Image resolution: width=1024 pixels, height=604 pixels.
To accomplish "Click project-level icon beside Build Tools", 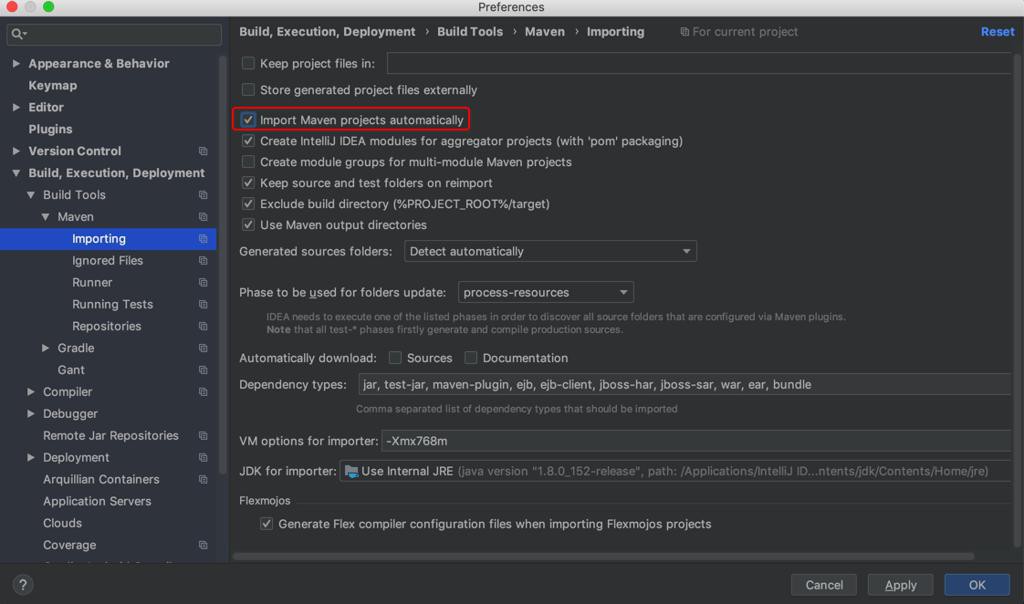I will [203, 195].
